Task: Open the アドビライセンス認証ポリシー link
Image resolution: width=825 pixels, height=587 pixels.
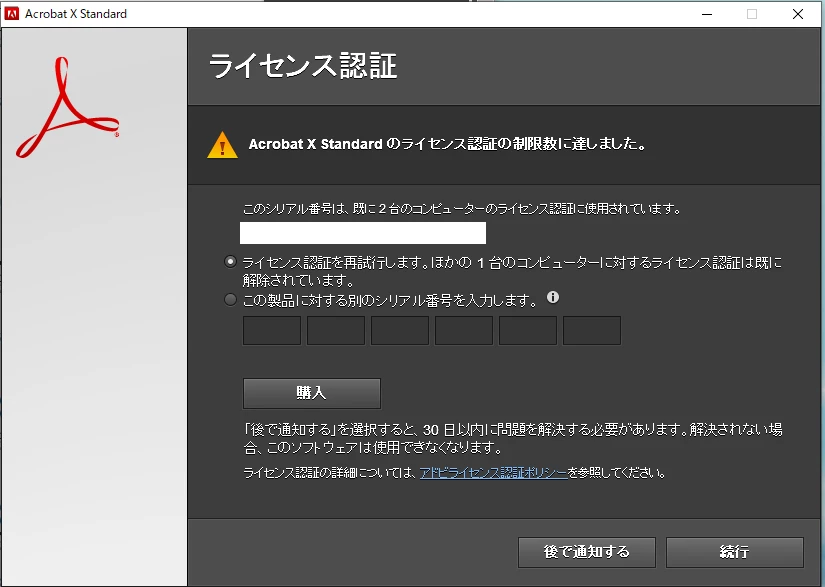Action: (494, 473)
